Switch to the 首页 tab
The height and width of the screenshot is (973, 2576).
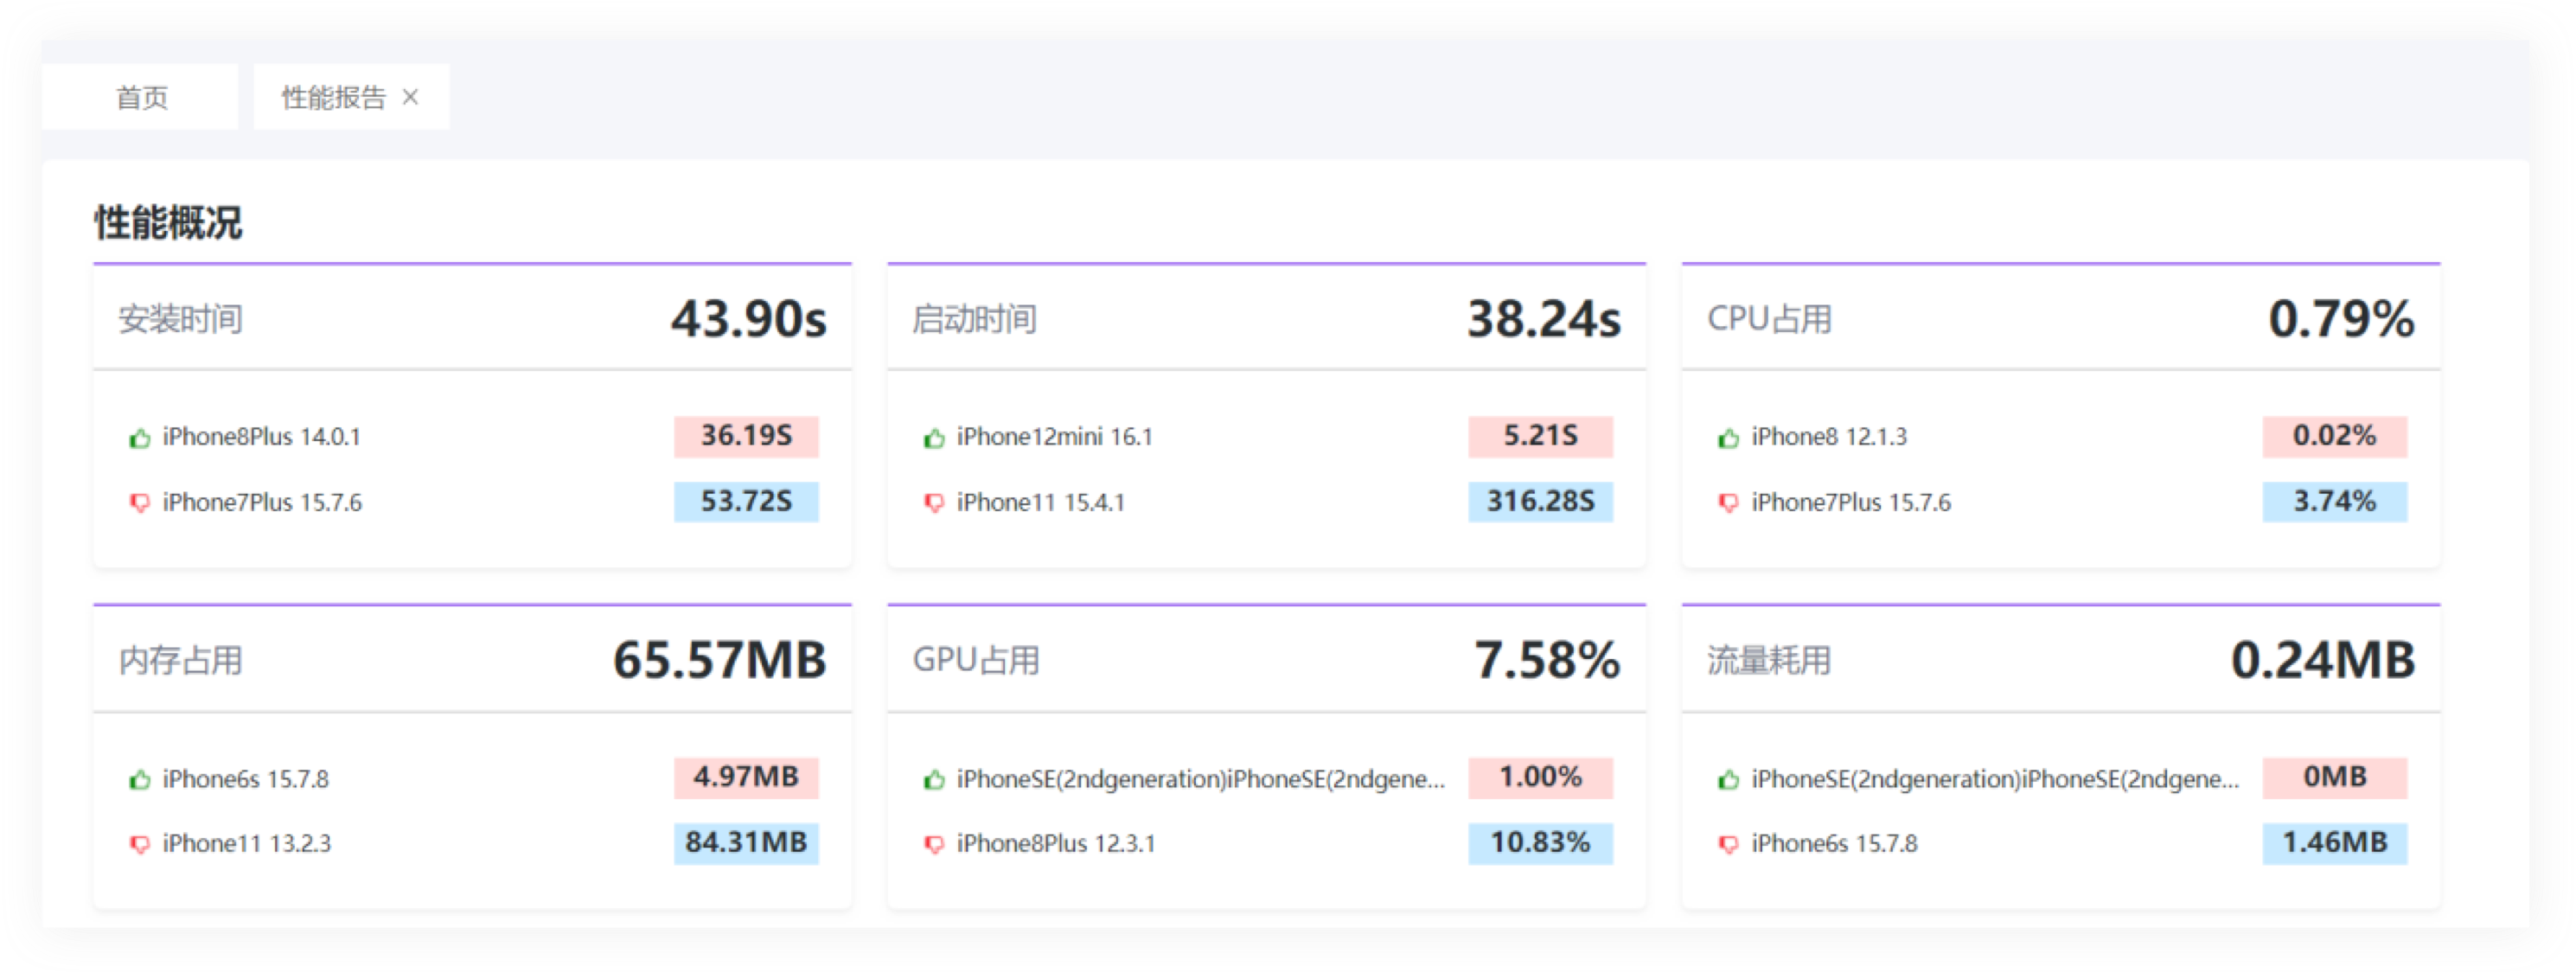pos(141,97)
